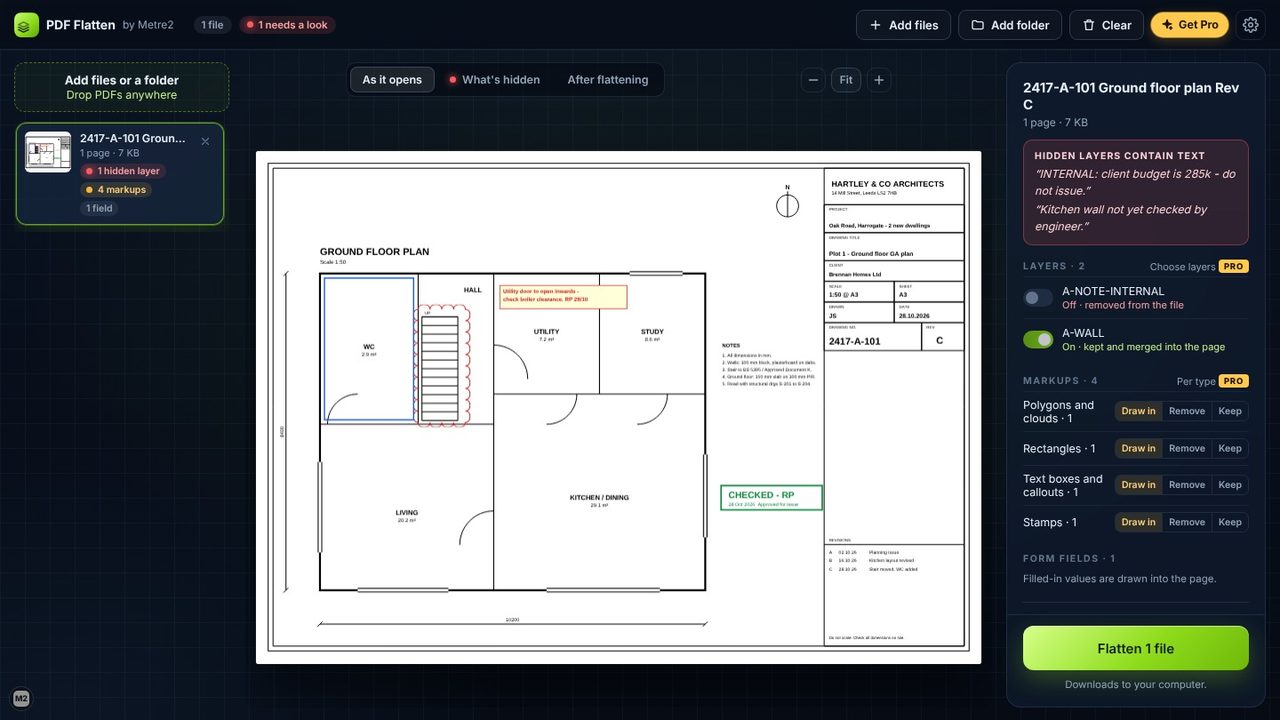Set Stamps markup to Keep
The image size is (1280, 720).
pyautogui.click(x=1230, y=522)
